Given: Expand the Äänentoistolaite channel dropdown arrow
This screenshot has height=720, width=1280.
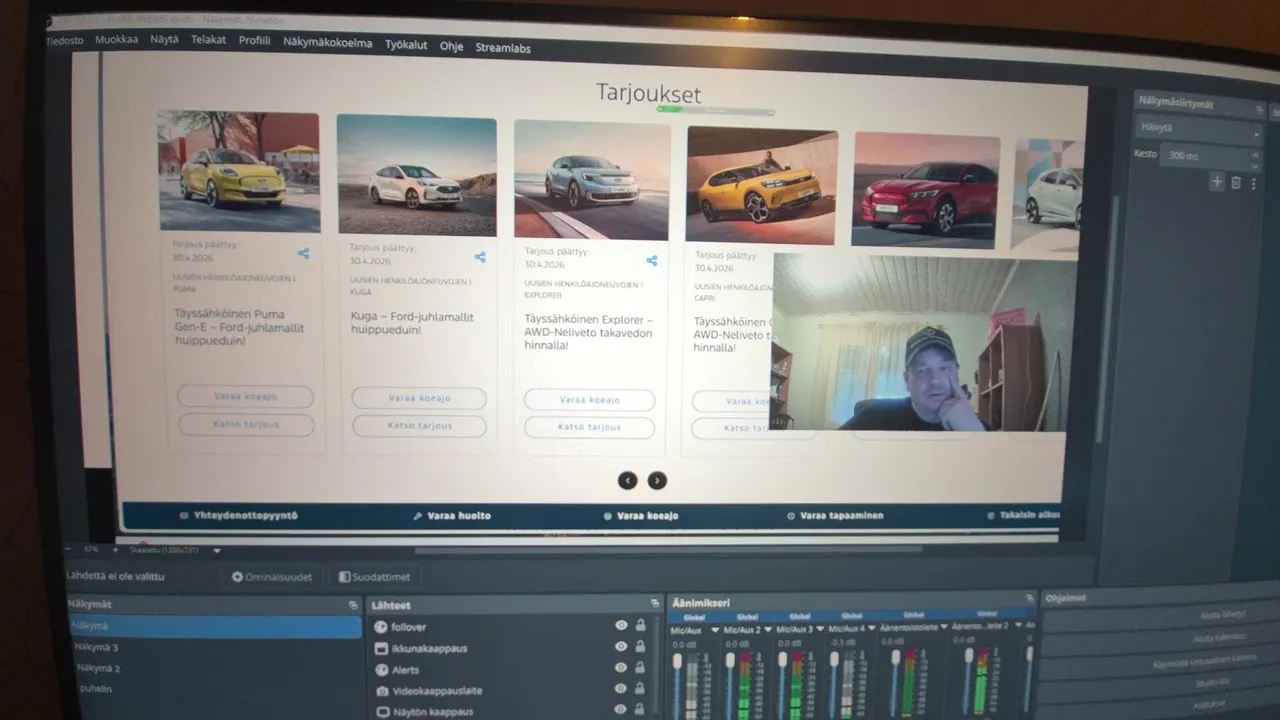Looking at the screenshot, I should (x=944, y=628).
